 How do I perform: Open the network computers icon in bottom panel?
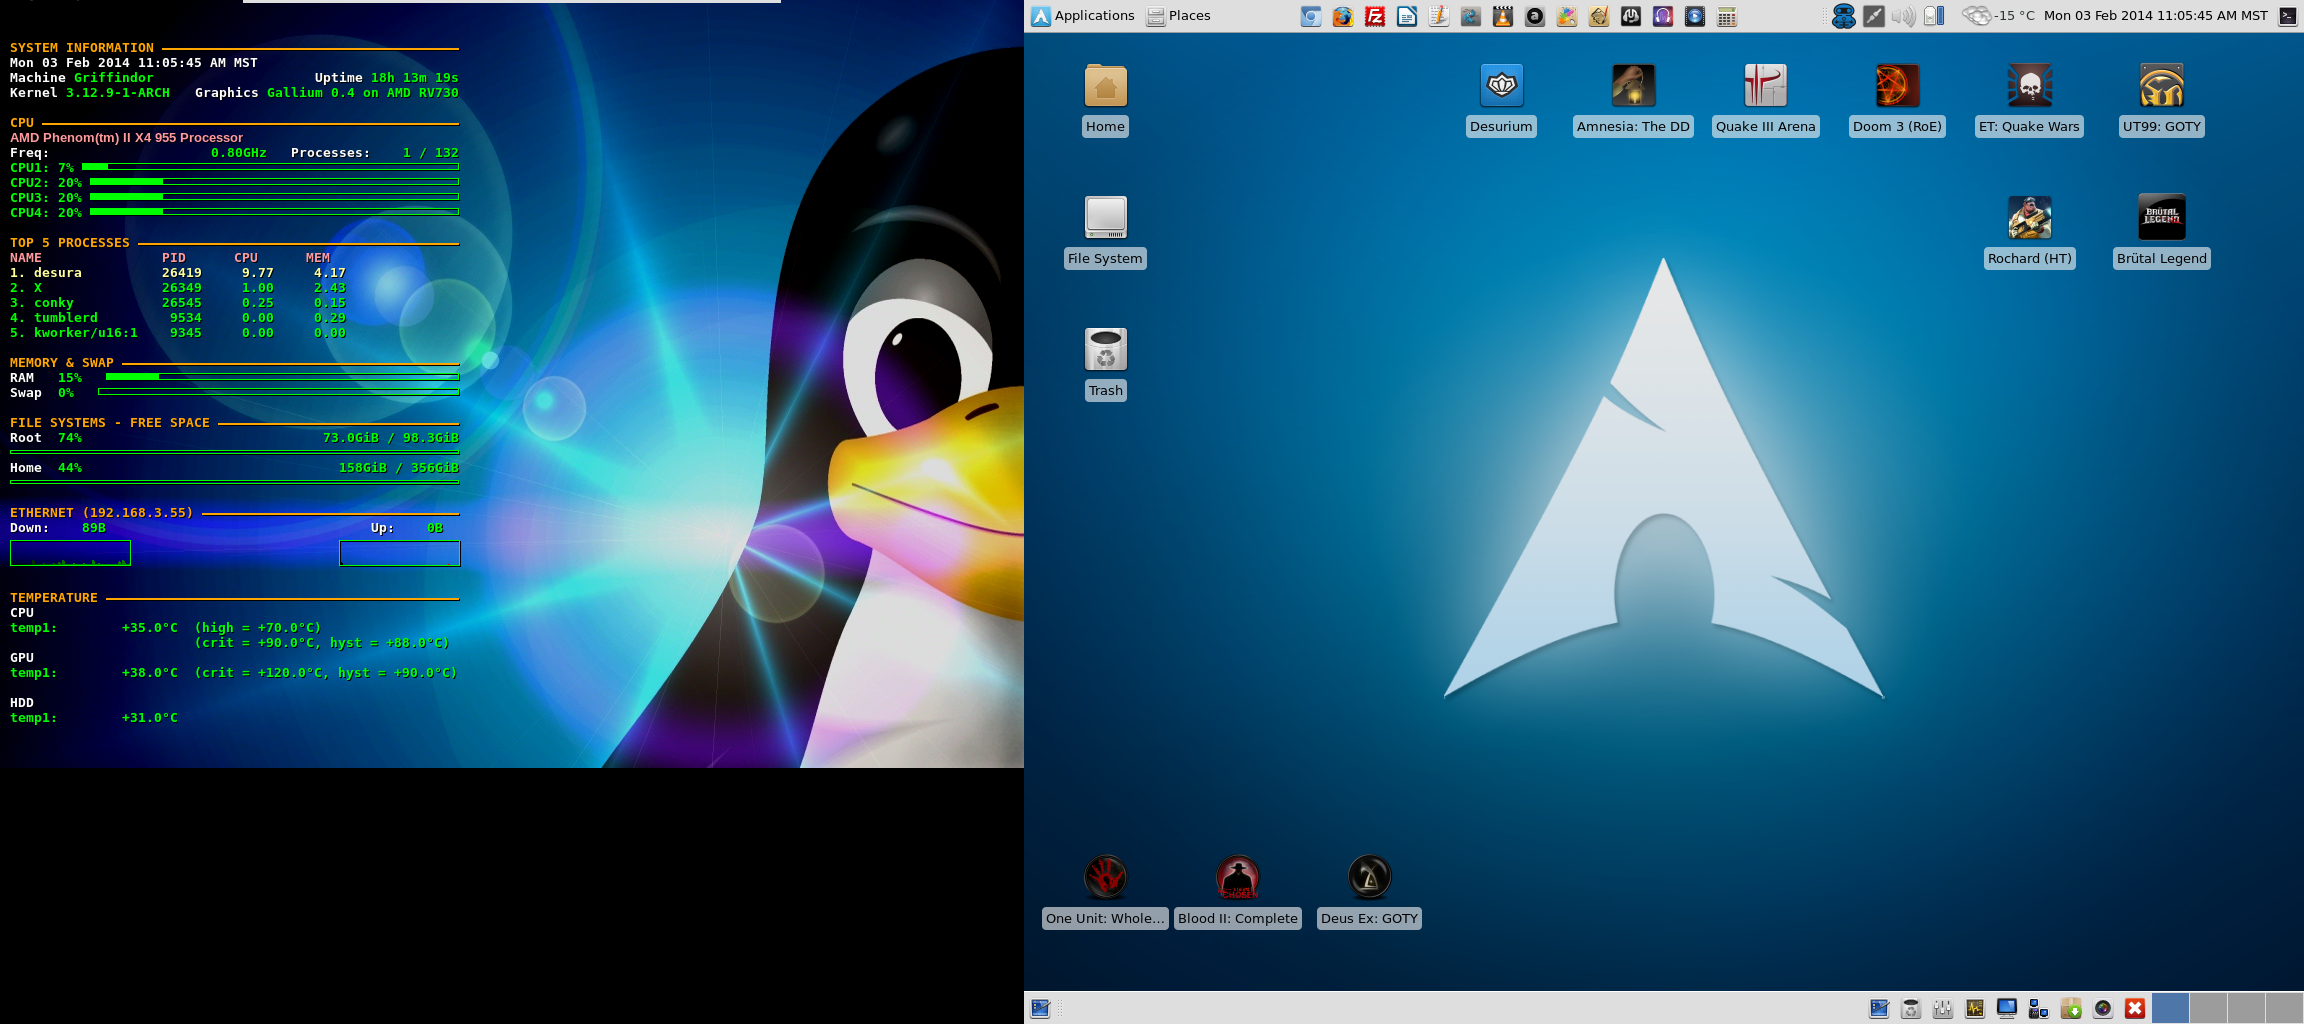pyautogui.click(x=2039, y=1008)
